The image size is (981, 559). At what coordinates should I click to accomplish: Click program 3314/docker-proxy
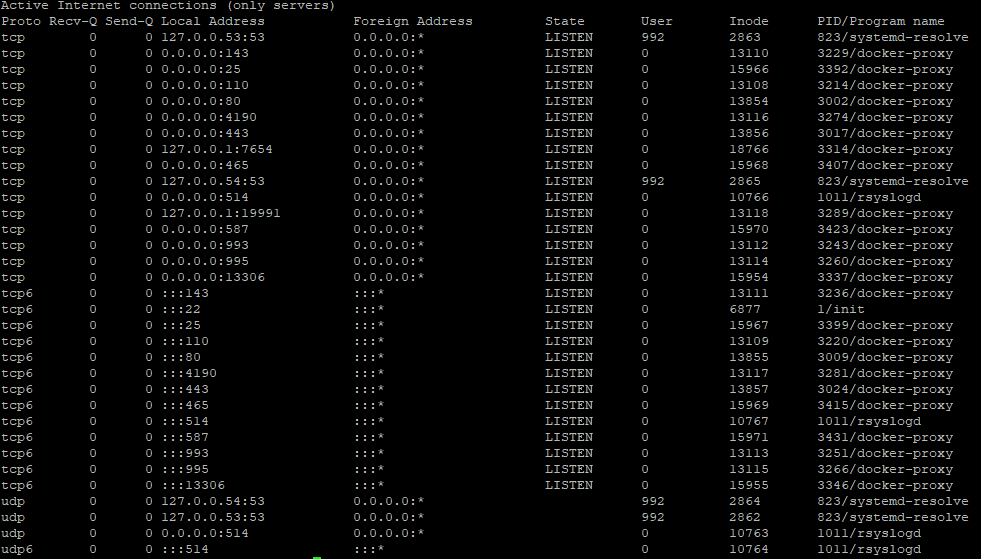[885, 150]
